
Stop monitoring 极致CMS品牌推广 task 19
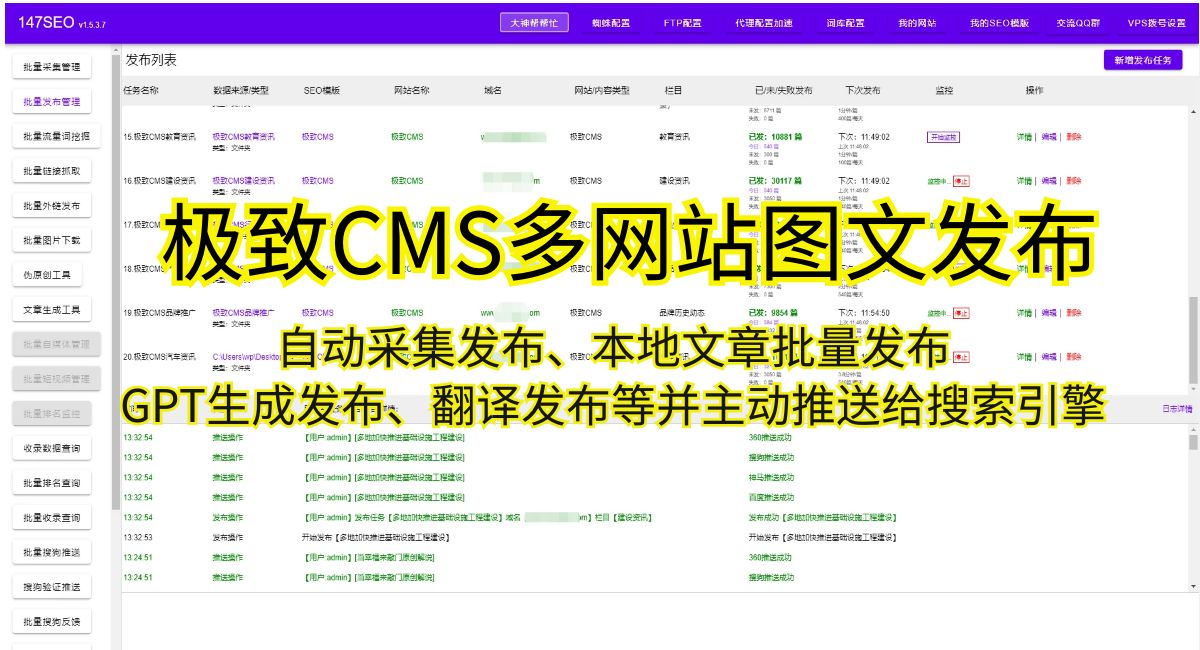[961, 313]
